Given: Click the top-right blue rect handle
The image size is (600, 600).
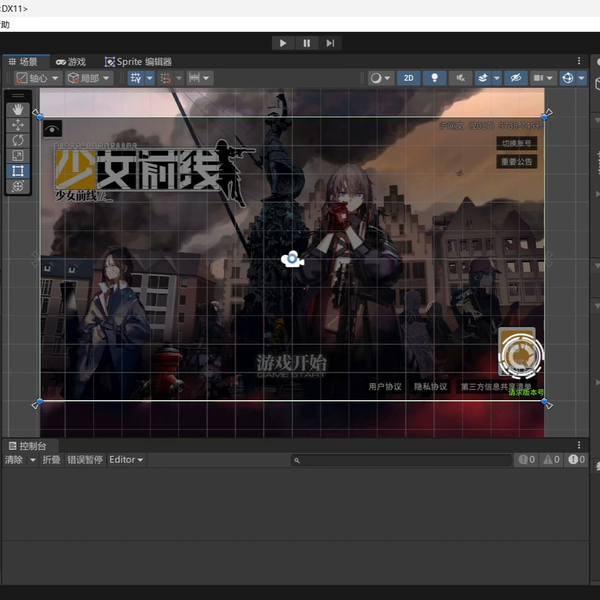Looking at the screenshot, I should click(x=544, y=116).
